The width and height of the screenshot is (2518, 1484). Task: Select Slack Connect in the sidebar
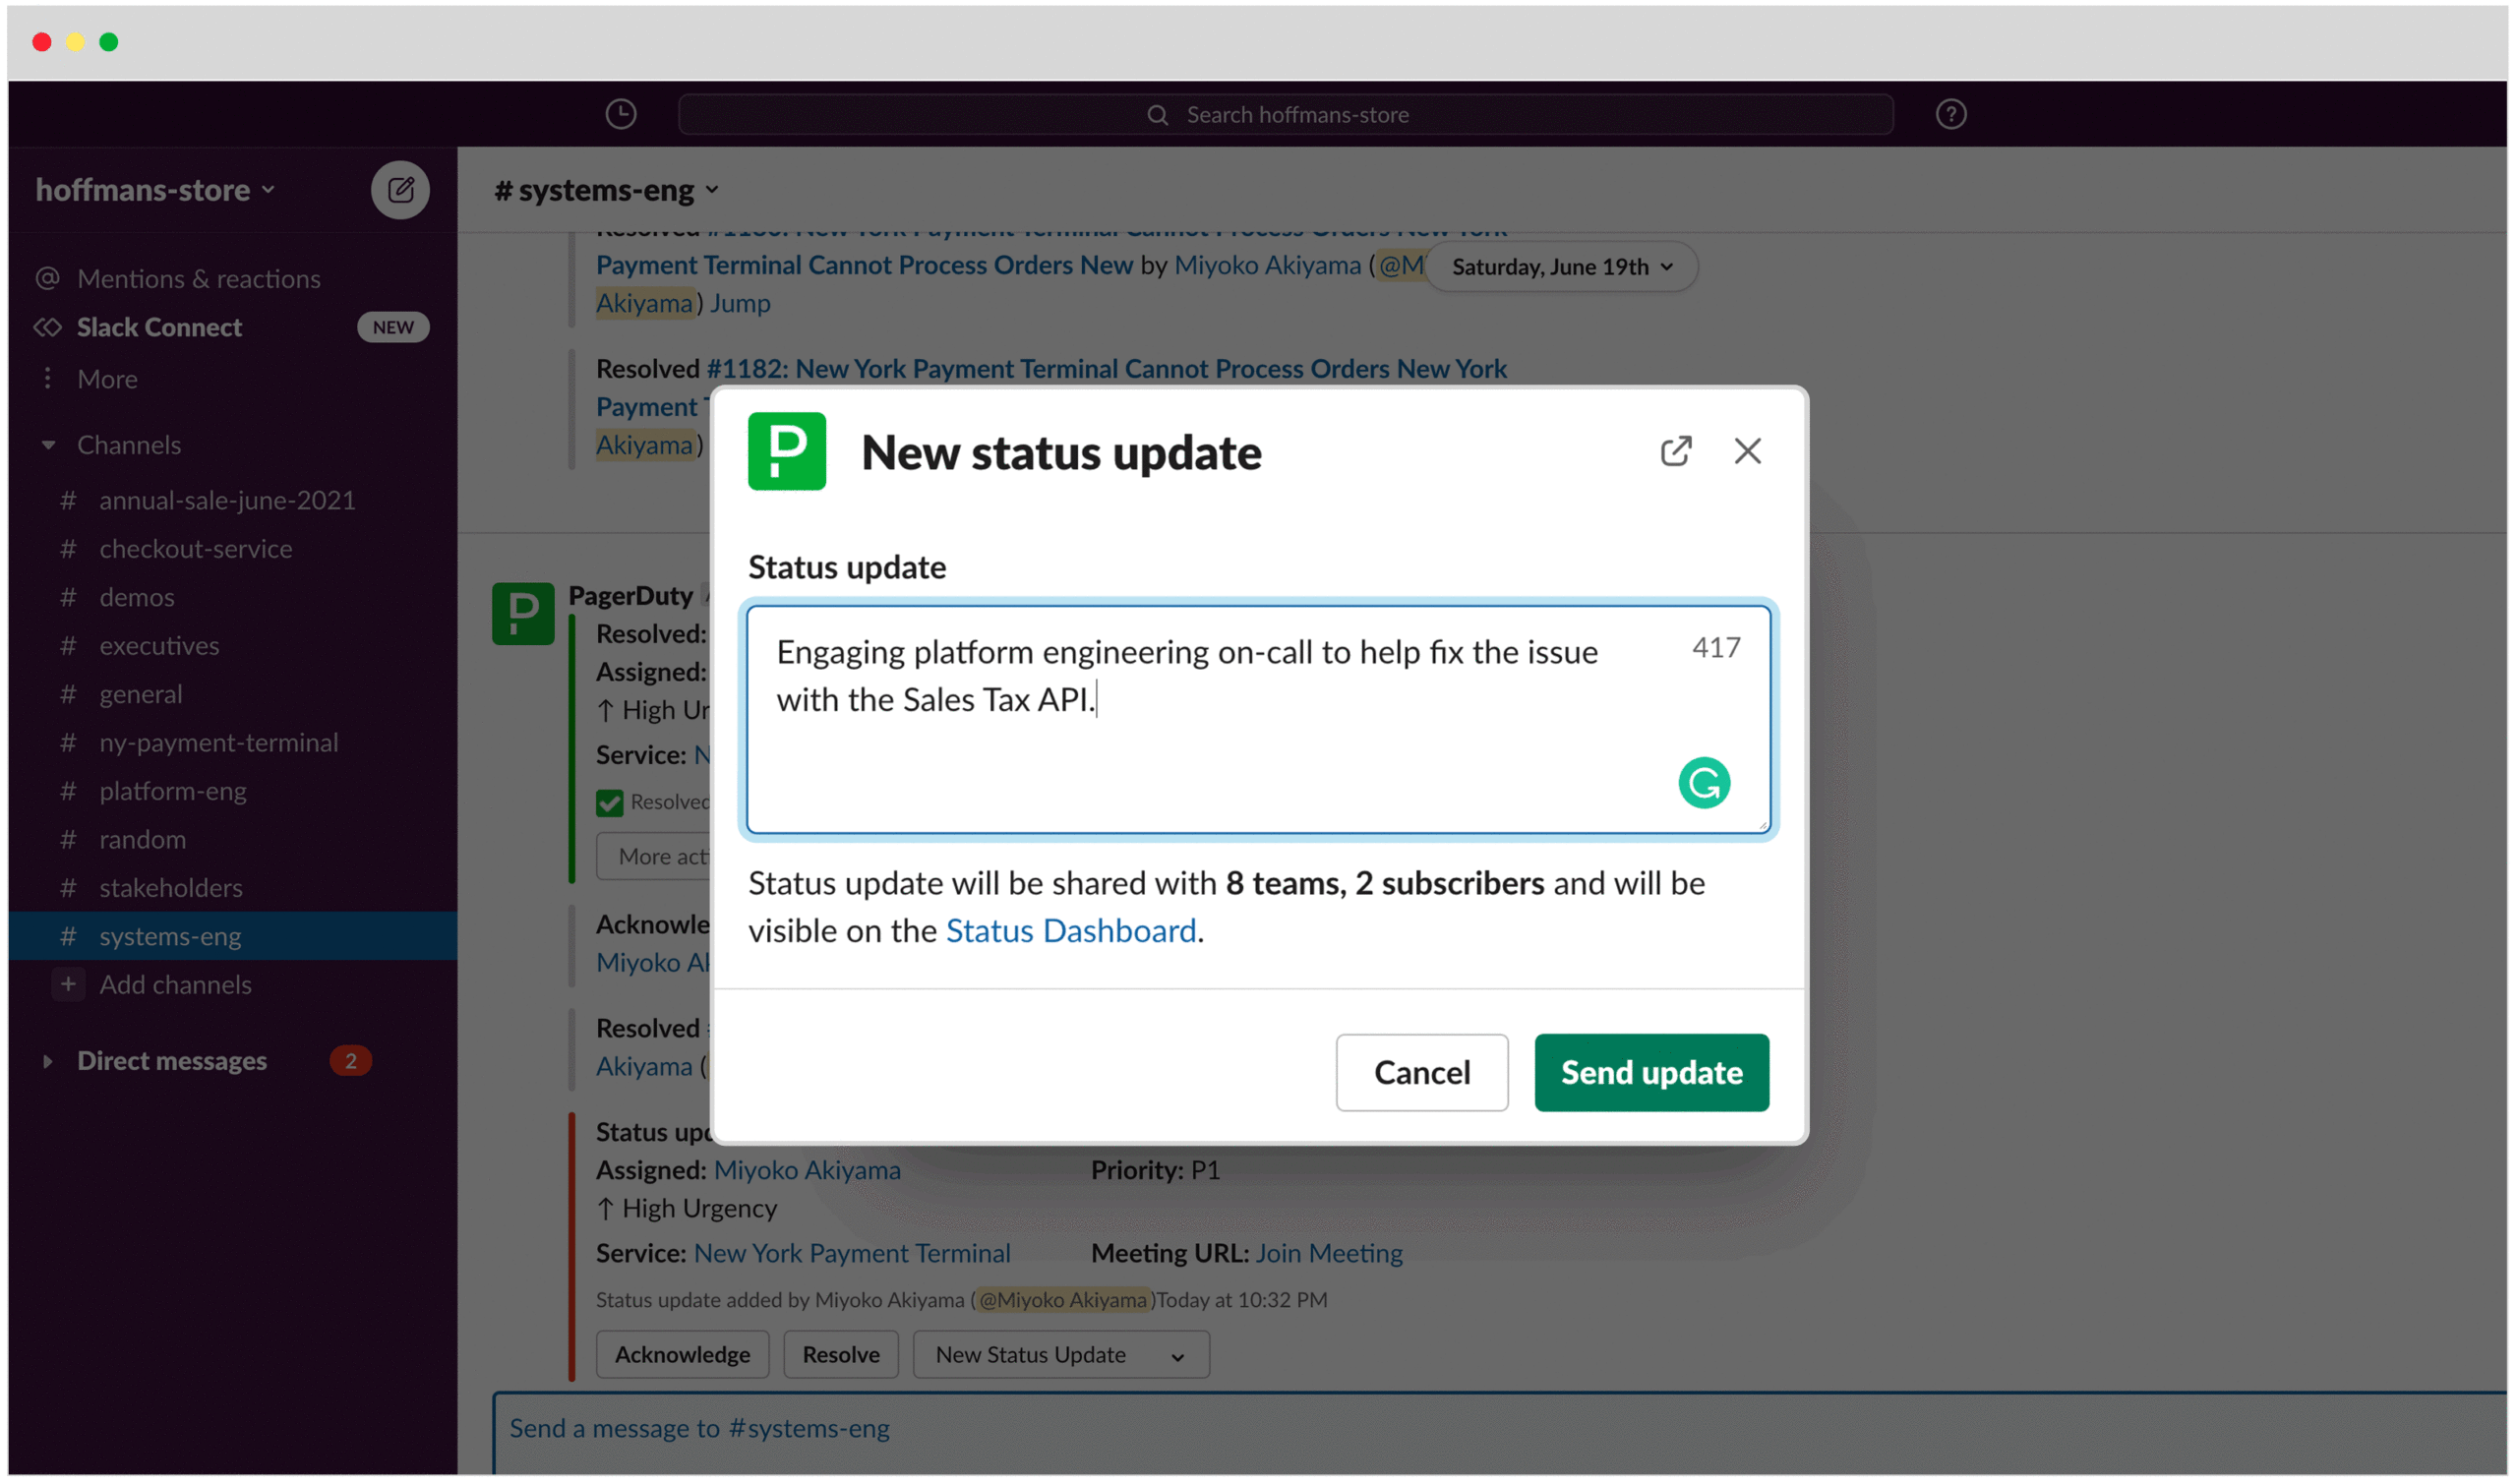tap(159, 326)
